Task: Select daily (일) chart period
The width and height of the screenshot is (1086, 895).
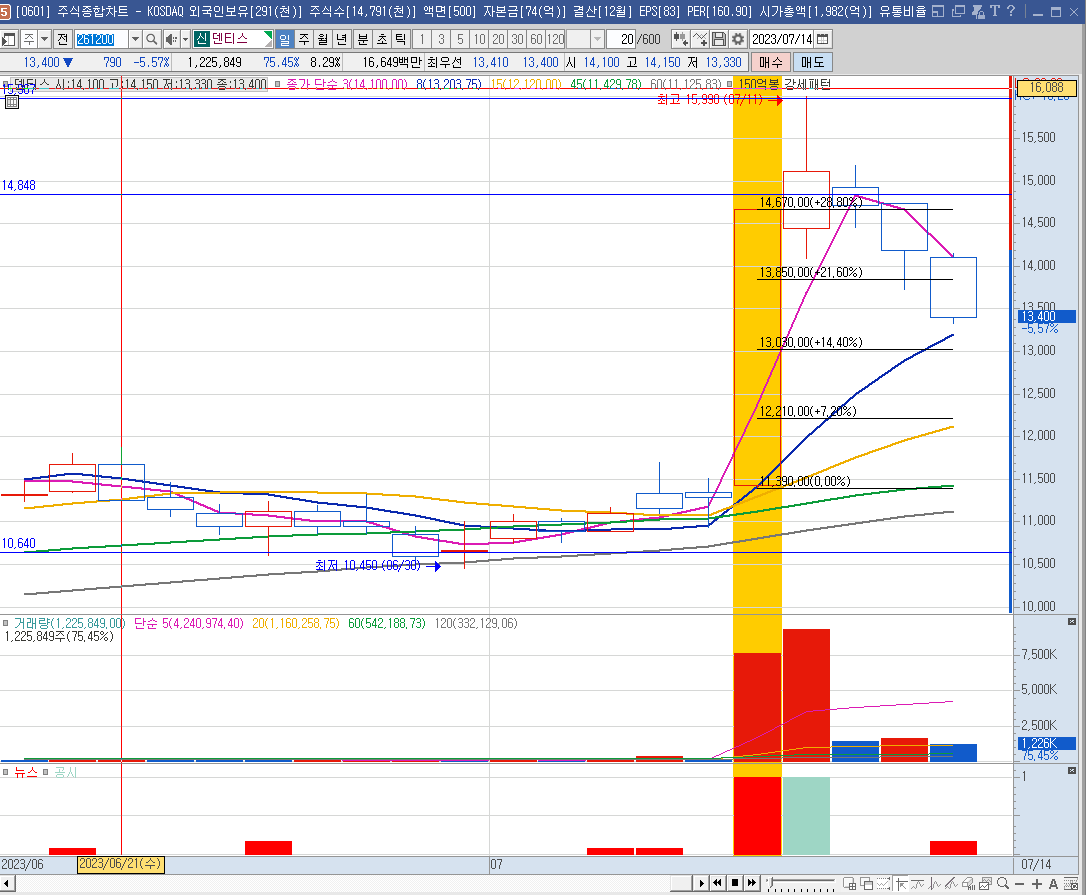Action: click(285, 39)
